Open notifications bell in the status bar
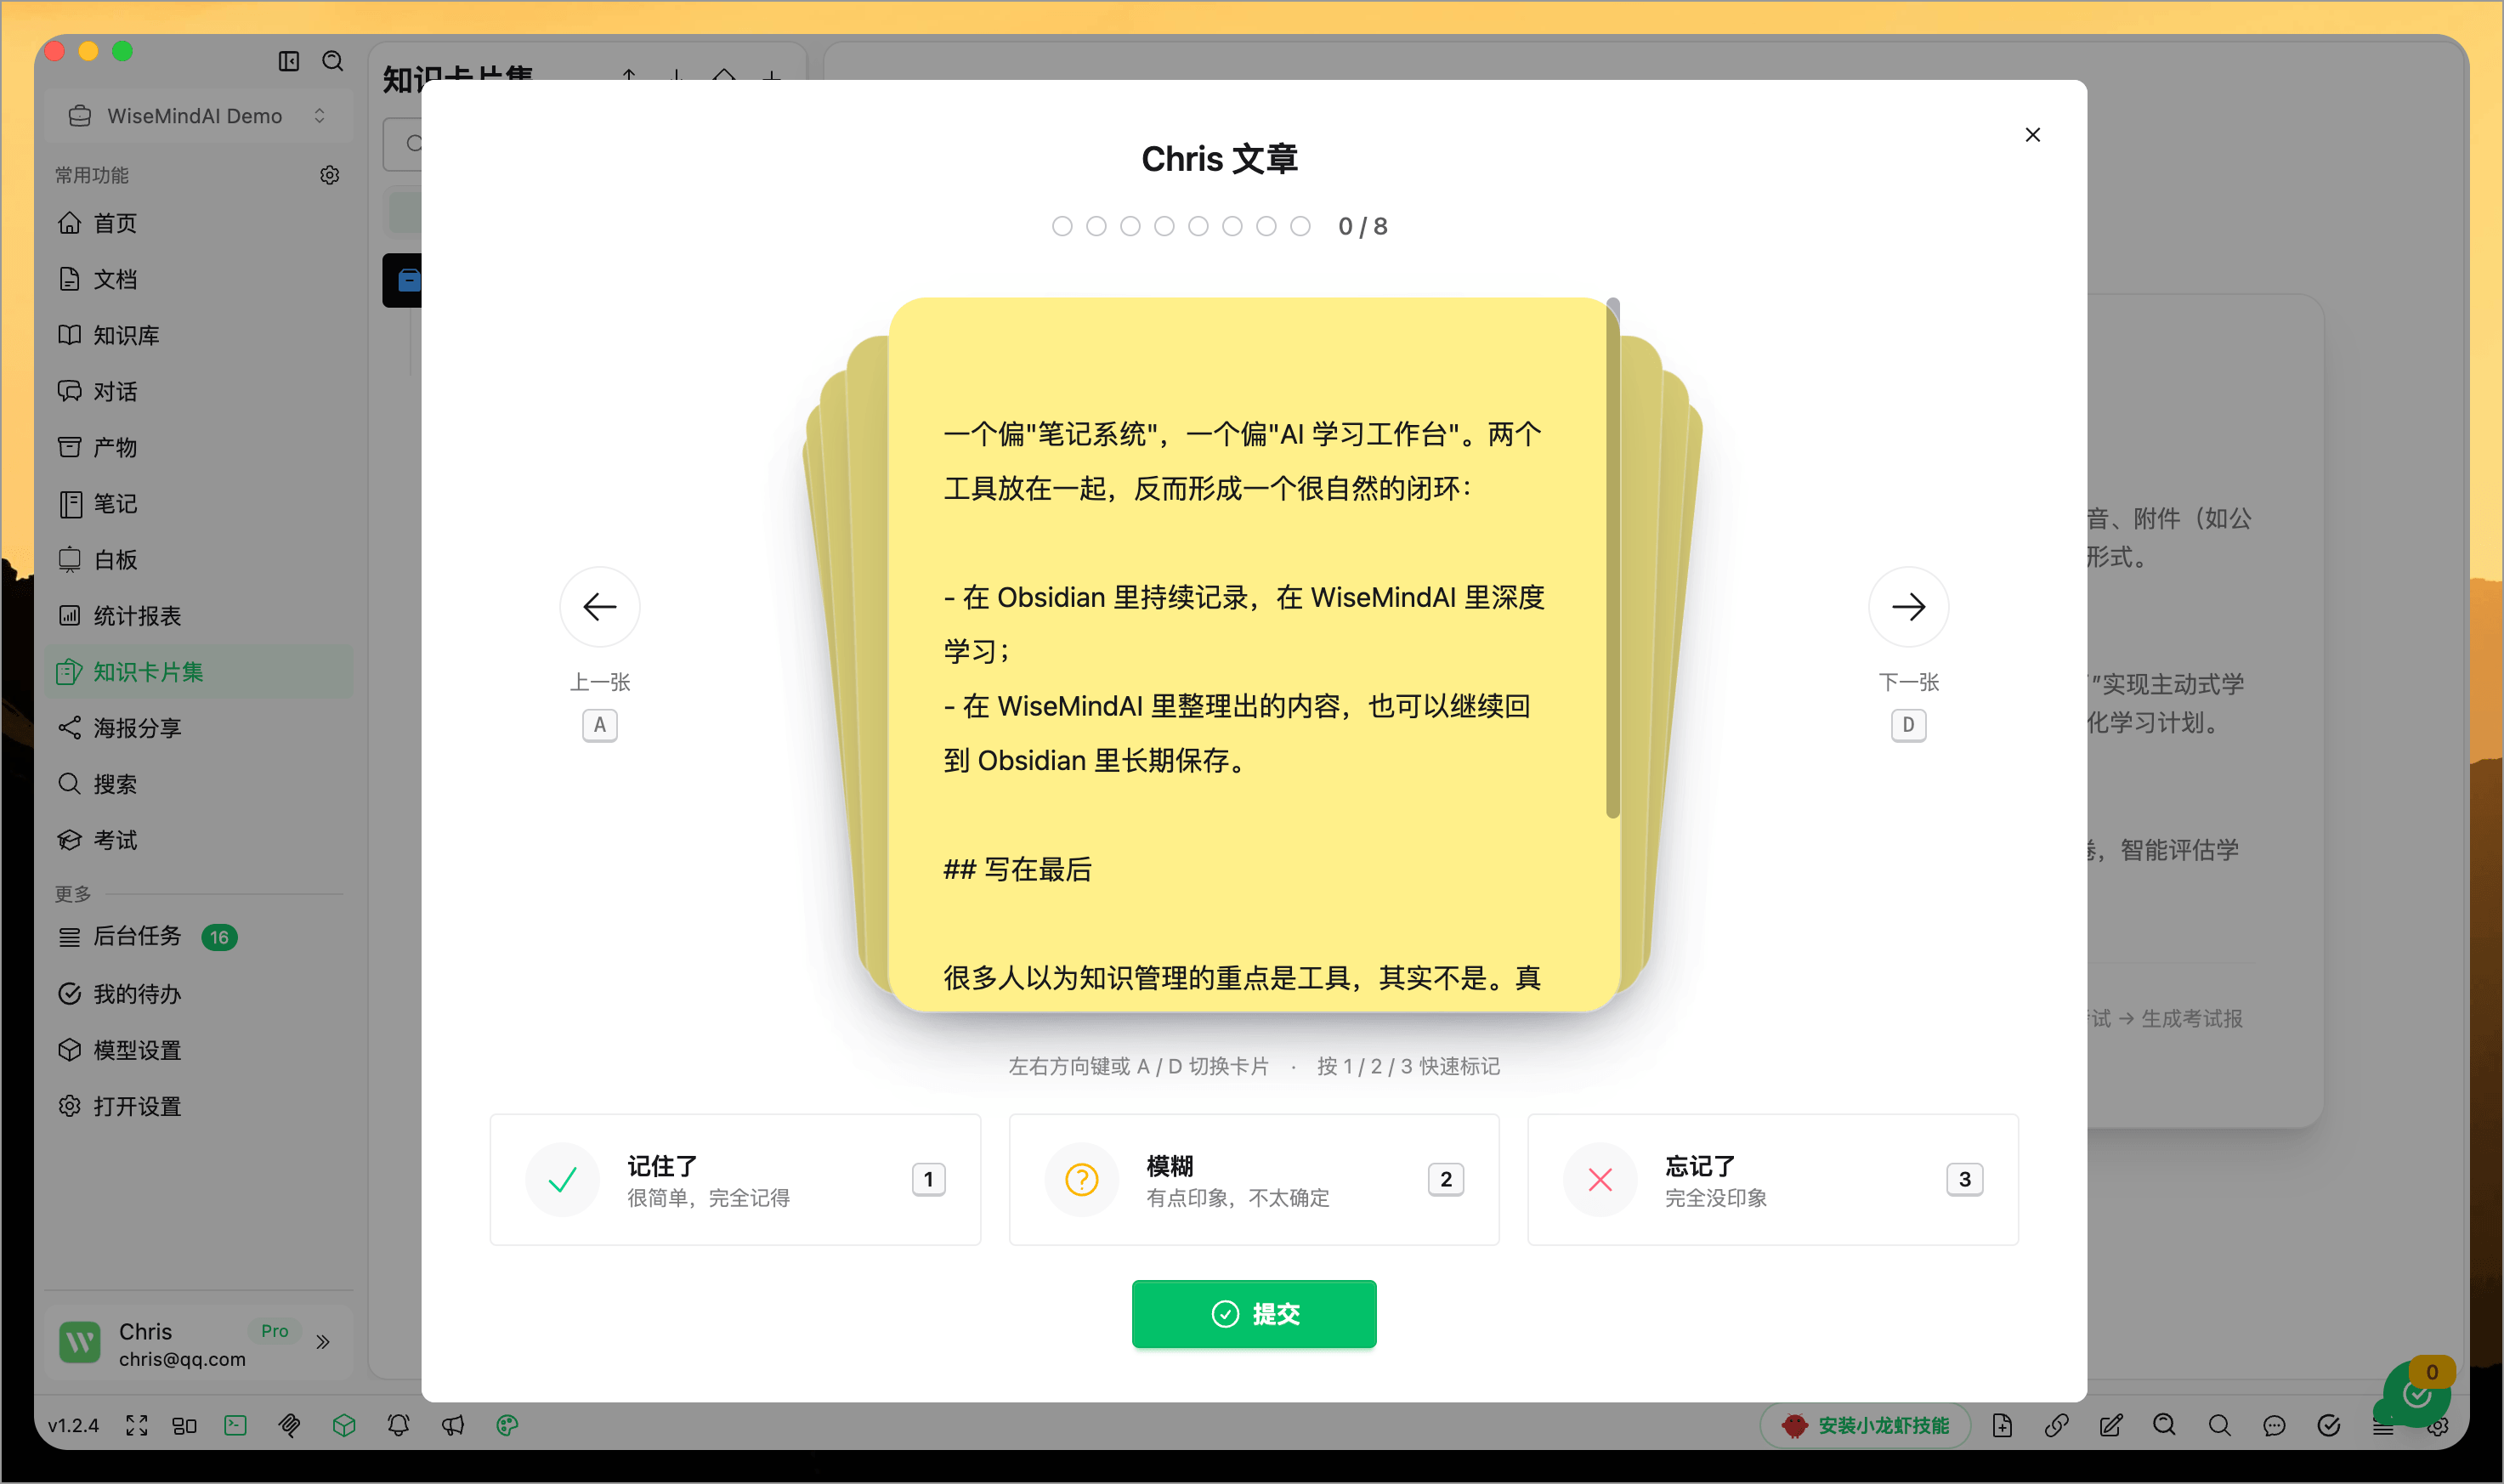The width and height of the screenshot is (2504, 1484). pos(398,1425)
